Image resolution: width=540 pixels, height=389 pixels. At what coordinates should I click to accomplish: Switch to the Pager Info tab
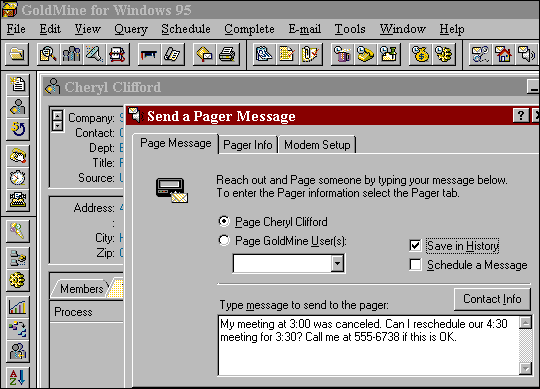point(248,145)
